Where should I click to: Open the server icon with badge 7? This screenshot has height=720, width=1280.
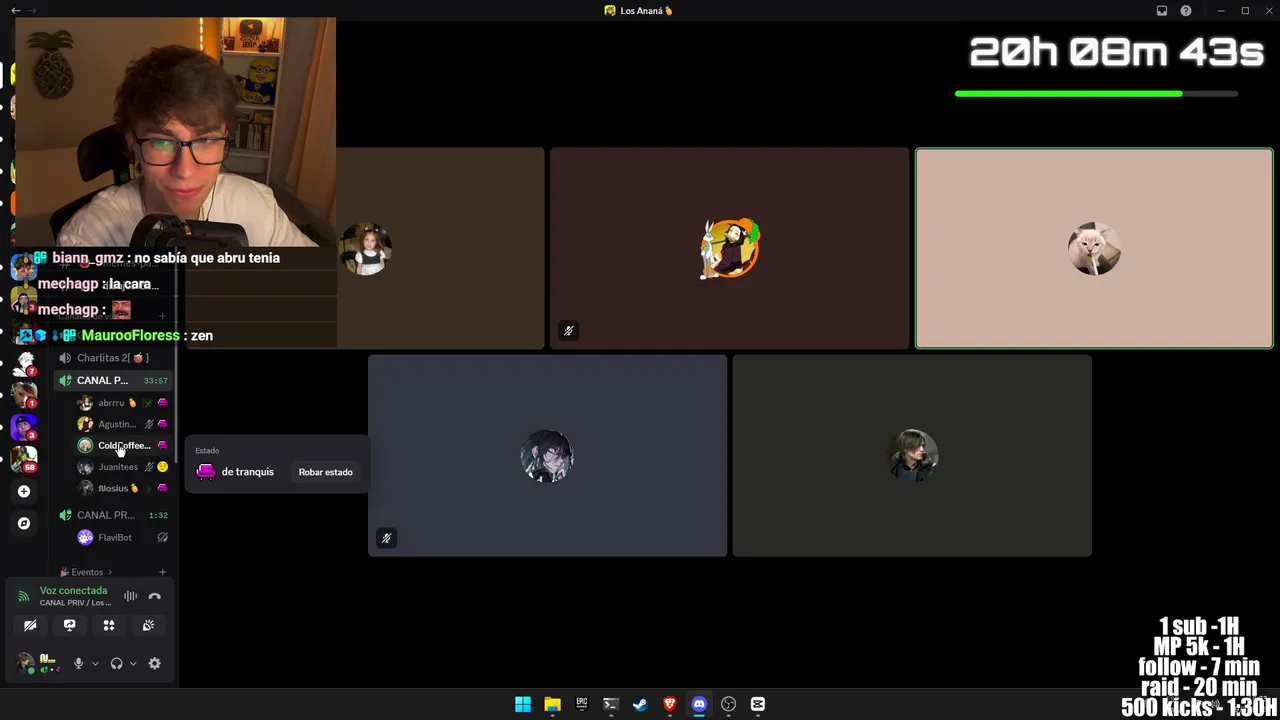(x=24, y=363)
